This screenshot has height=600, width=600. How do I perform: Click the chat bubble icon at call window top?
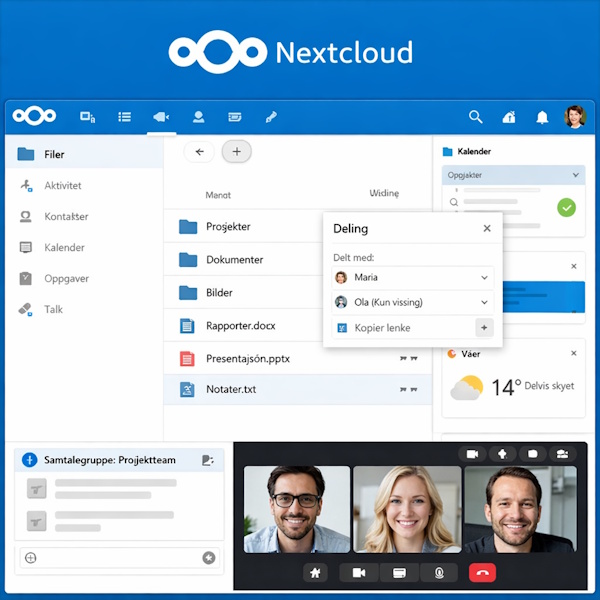pyautogui.click(x=532, y=454)
